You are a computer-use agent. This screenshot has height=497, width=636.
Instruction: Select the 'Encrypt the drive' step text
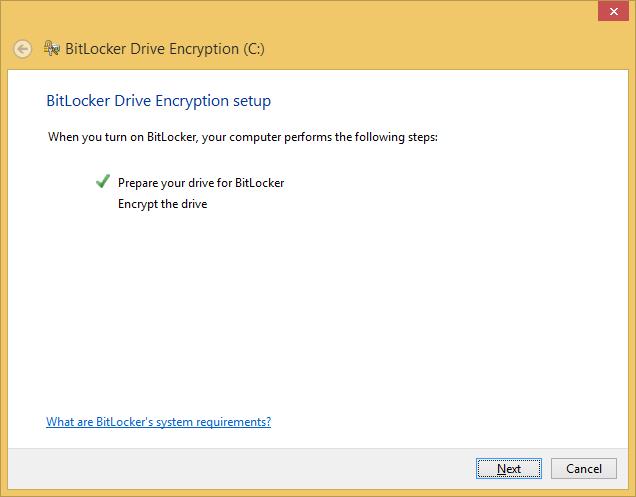coord(162,204)
